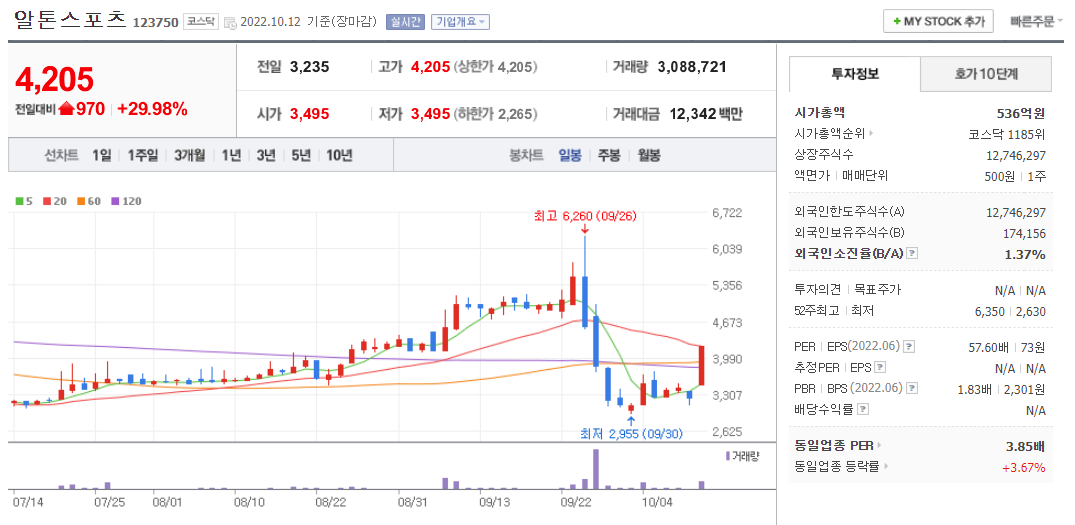Select the 1년 line chart period
This screenshot has height=525, width=1075.
pos(231,156)
